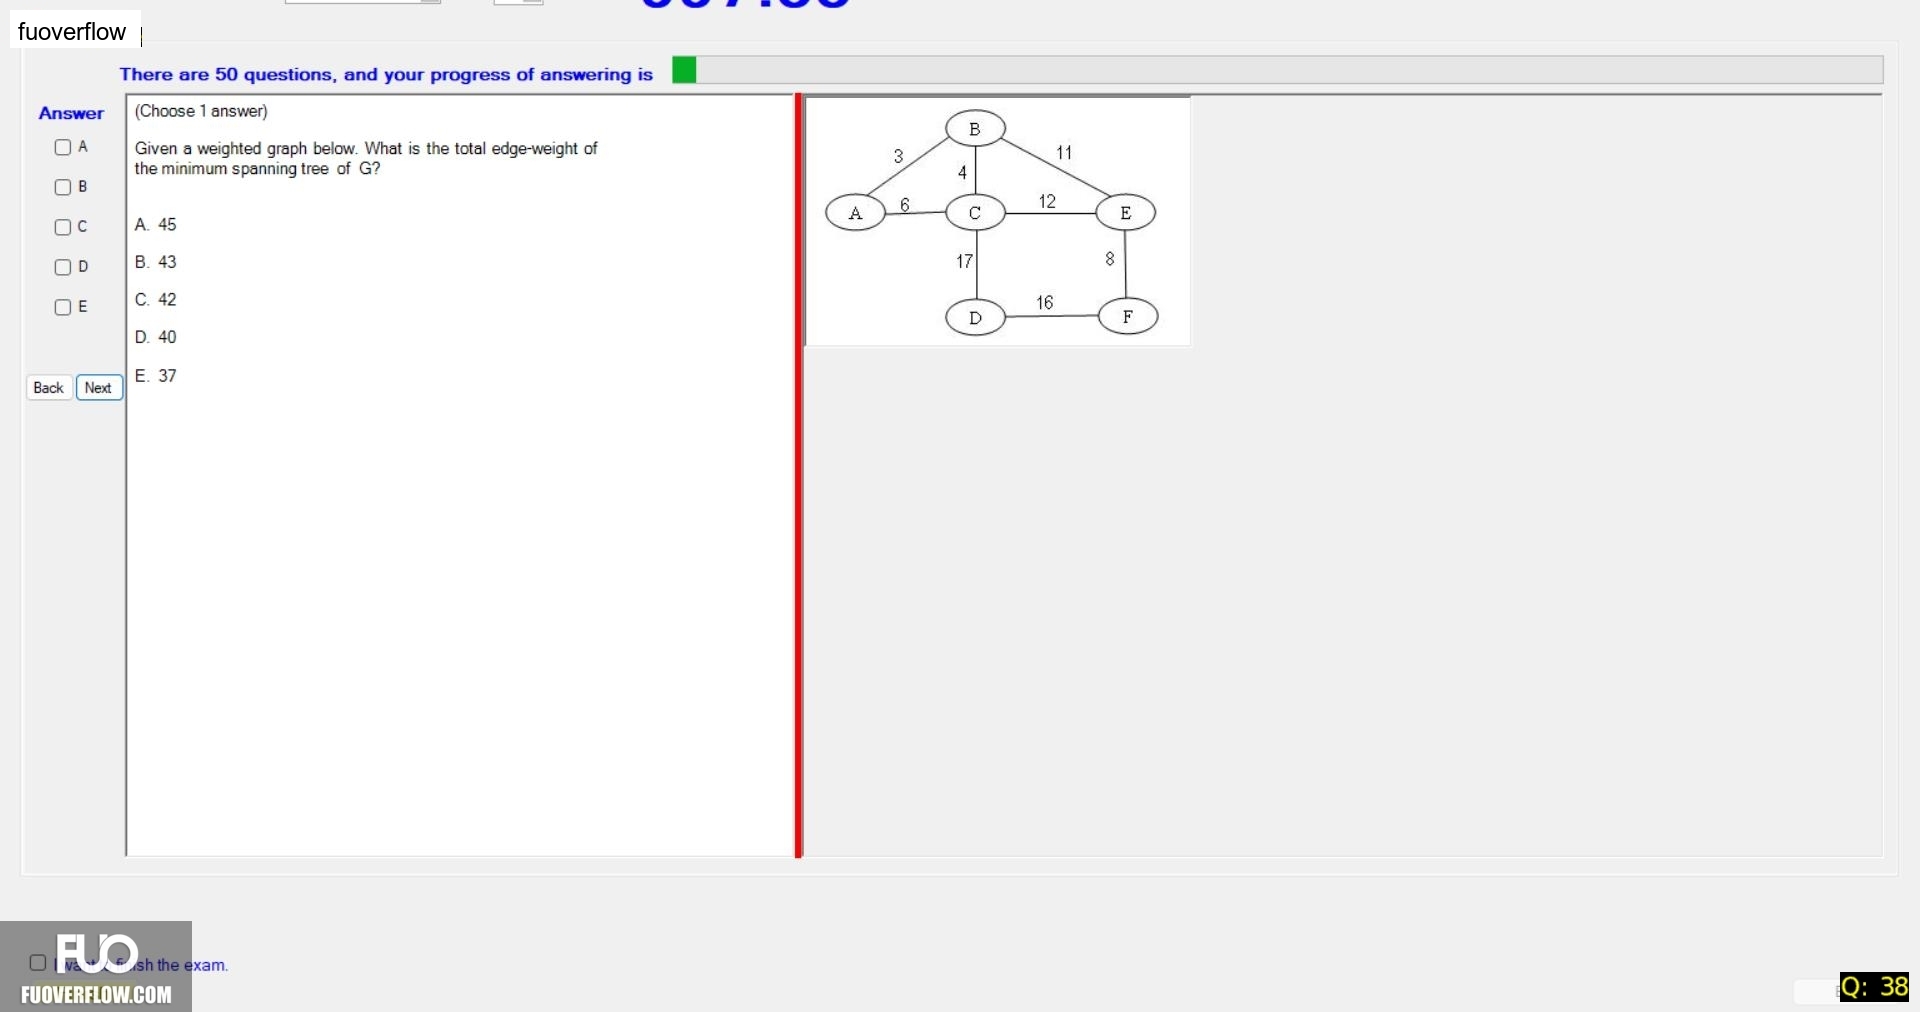Click node D in the graph
The width and height of the screenshot is (1920, 1012).
pyautogui.click(x=975, y=318)
